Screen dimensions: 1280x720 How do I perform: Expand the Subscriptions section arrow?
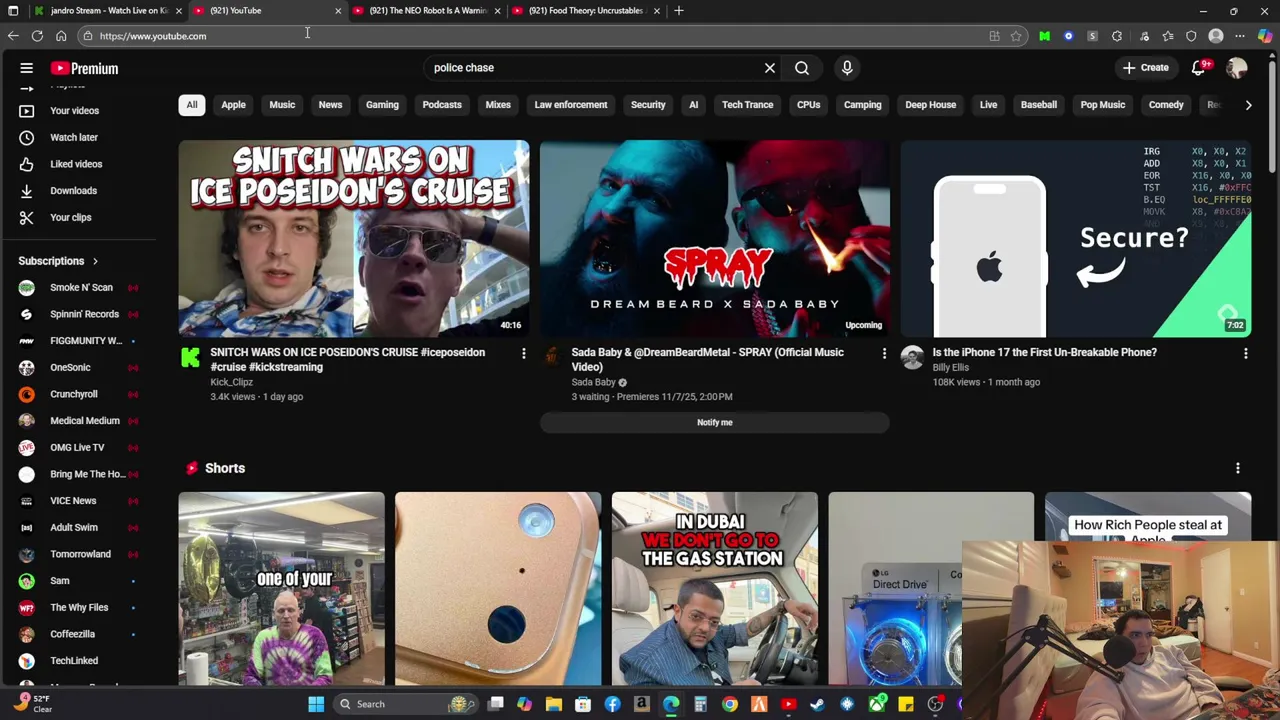point(95,261)
